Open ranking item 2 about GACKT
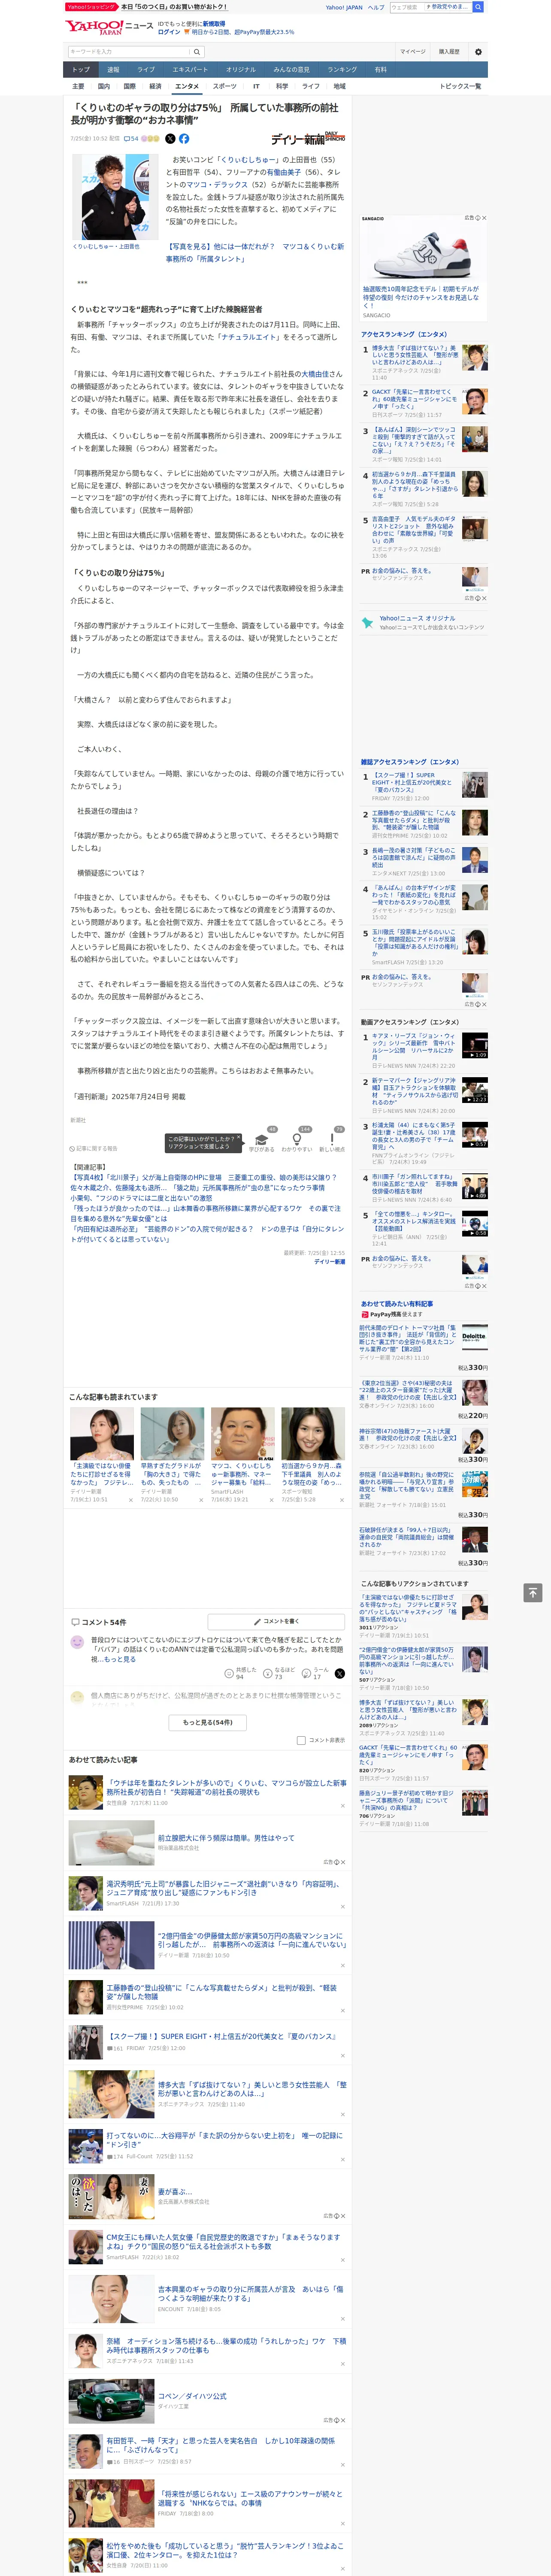This screenshot has height=2576, width=551. [x=414, y=399]
